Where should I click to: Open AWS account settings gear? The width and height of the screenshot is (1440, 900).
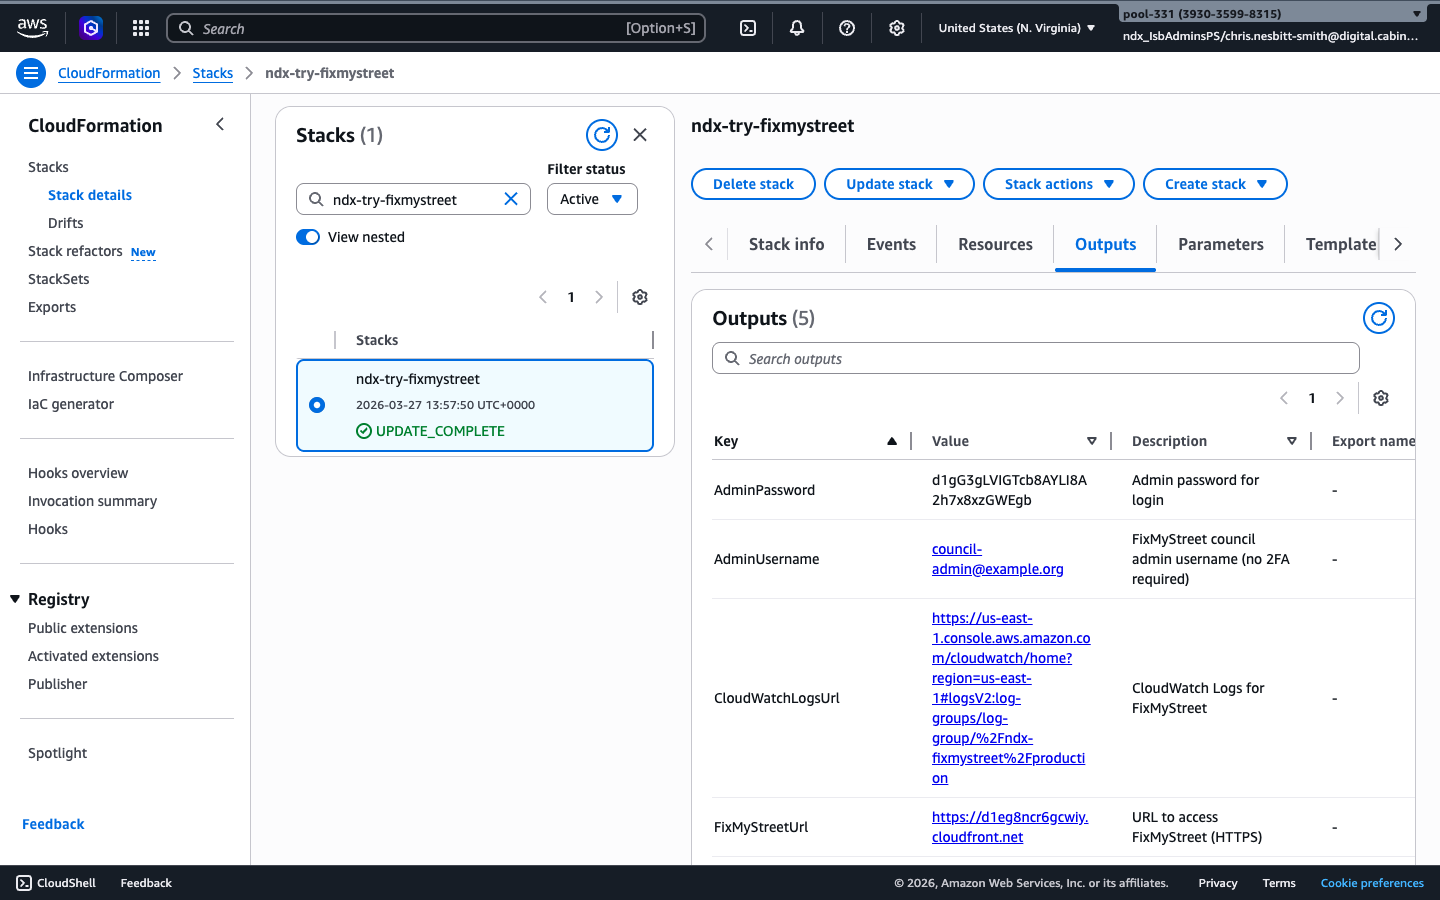click(896, 27)
